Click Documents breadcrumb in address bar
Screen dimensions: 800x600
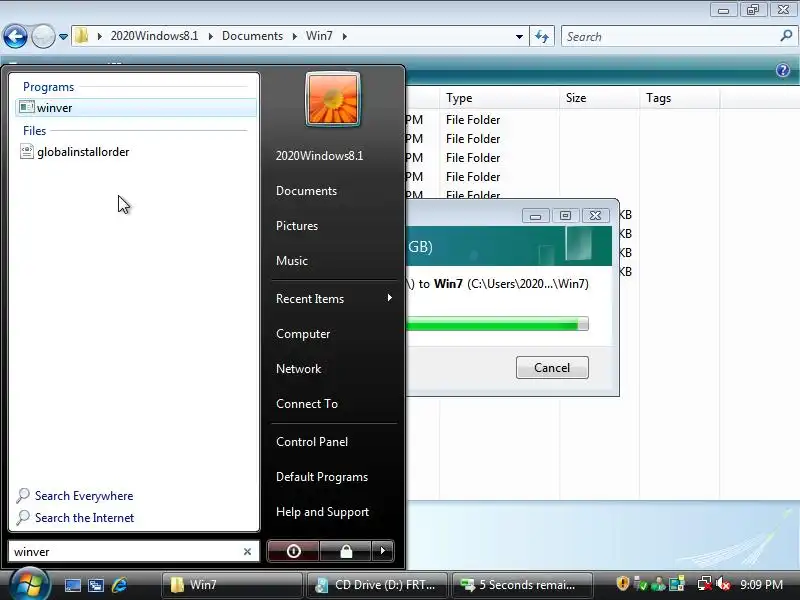252,36
